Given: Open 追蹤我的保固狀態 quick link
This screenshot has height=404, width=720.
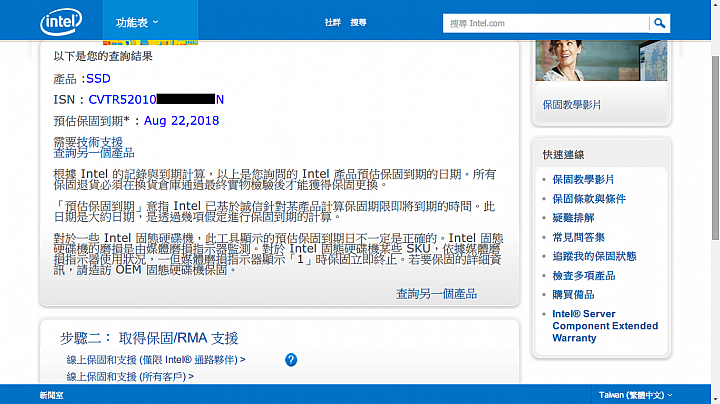Looking at the screenshot, I should pyautogui.click(x=594, y=256).
